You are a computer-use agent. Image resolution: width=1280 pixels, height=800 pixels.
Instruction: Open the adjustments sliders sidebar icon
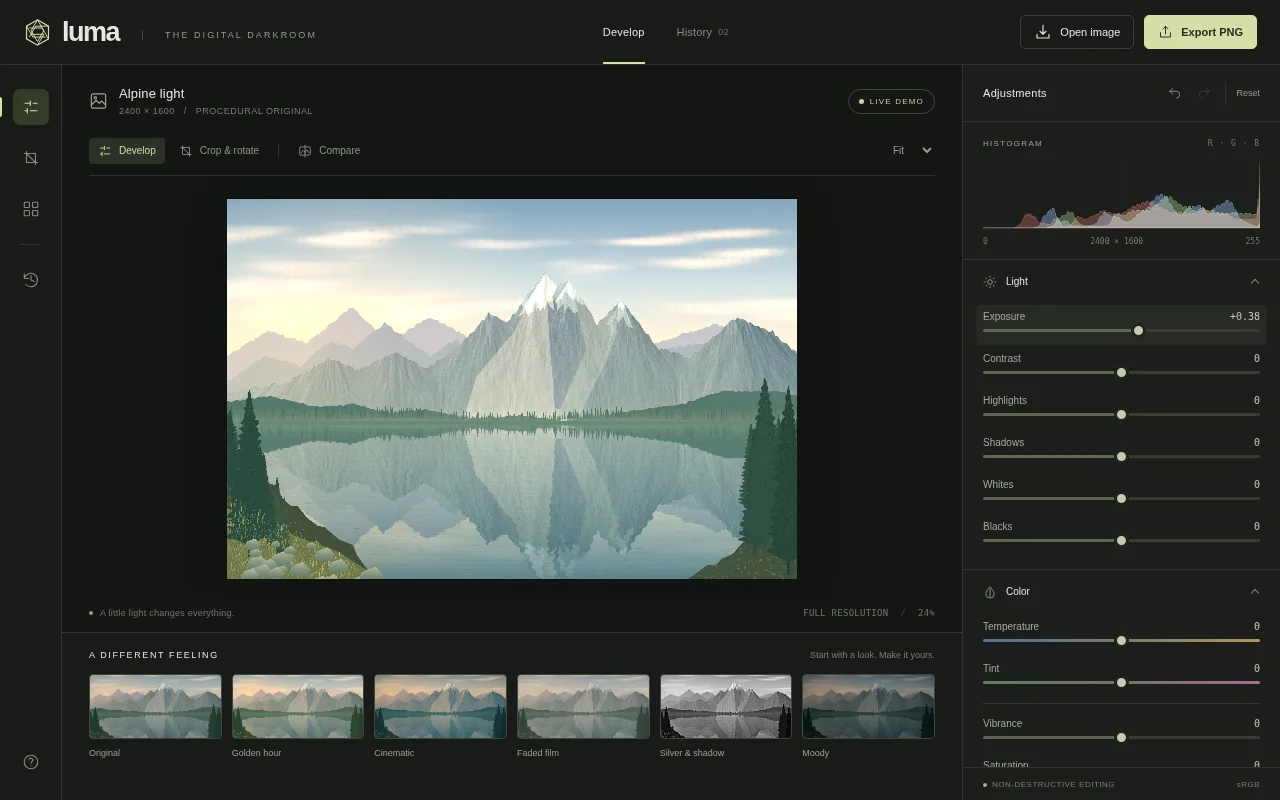tap(31, 107)
